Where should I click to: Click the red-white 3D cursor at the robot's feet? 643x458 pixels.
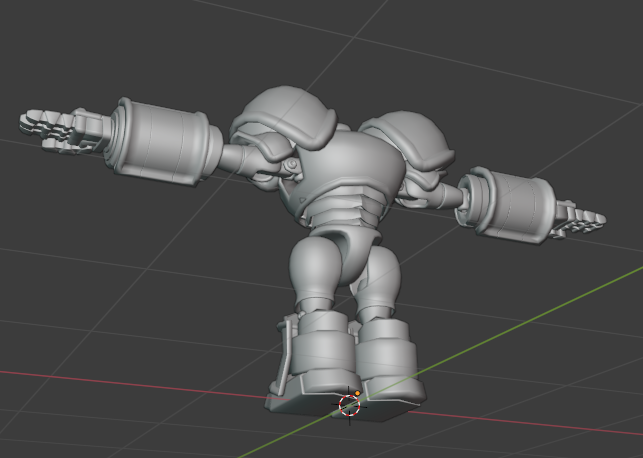349,405
